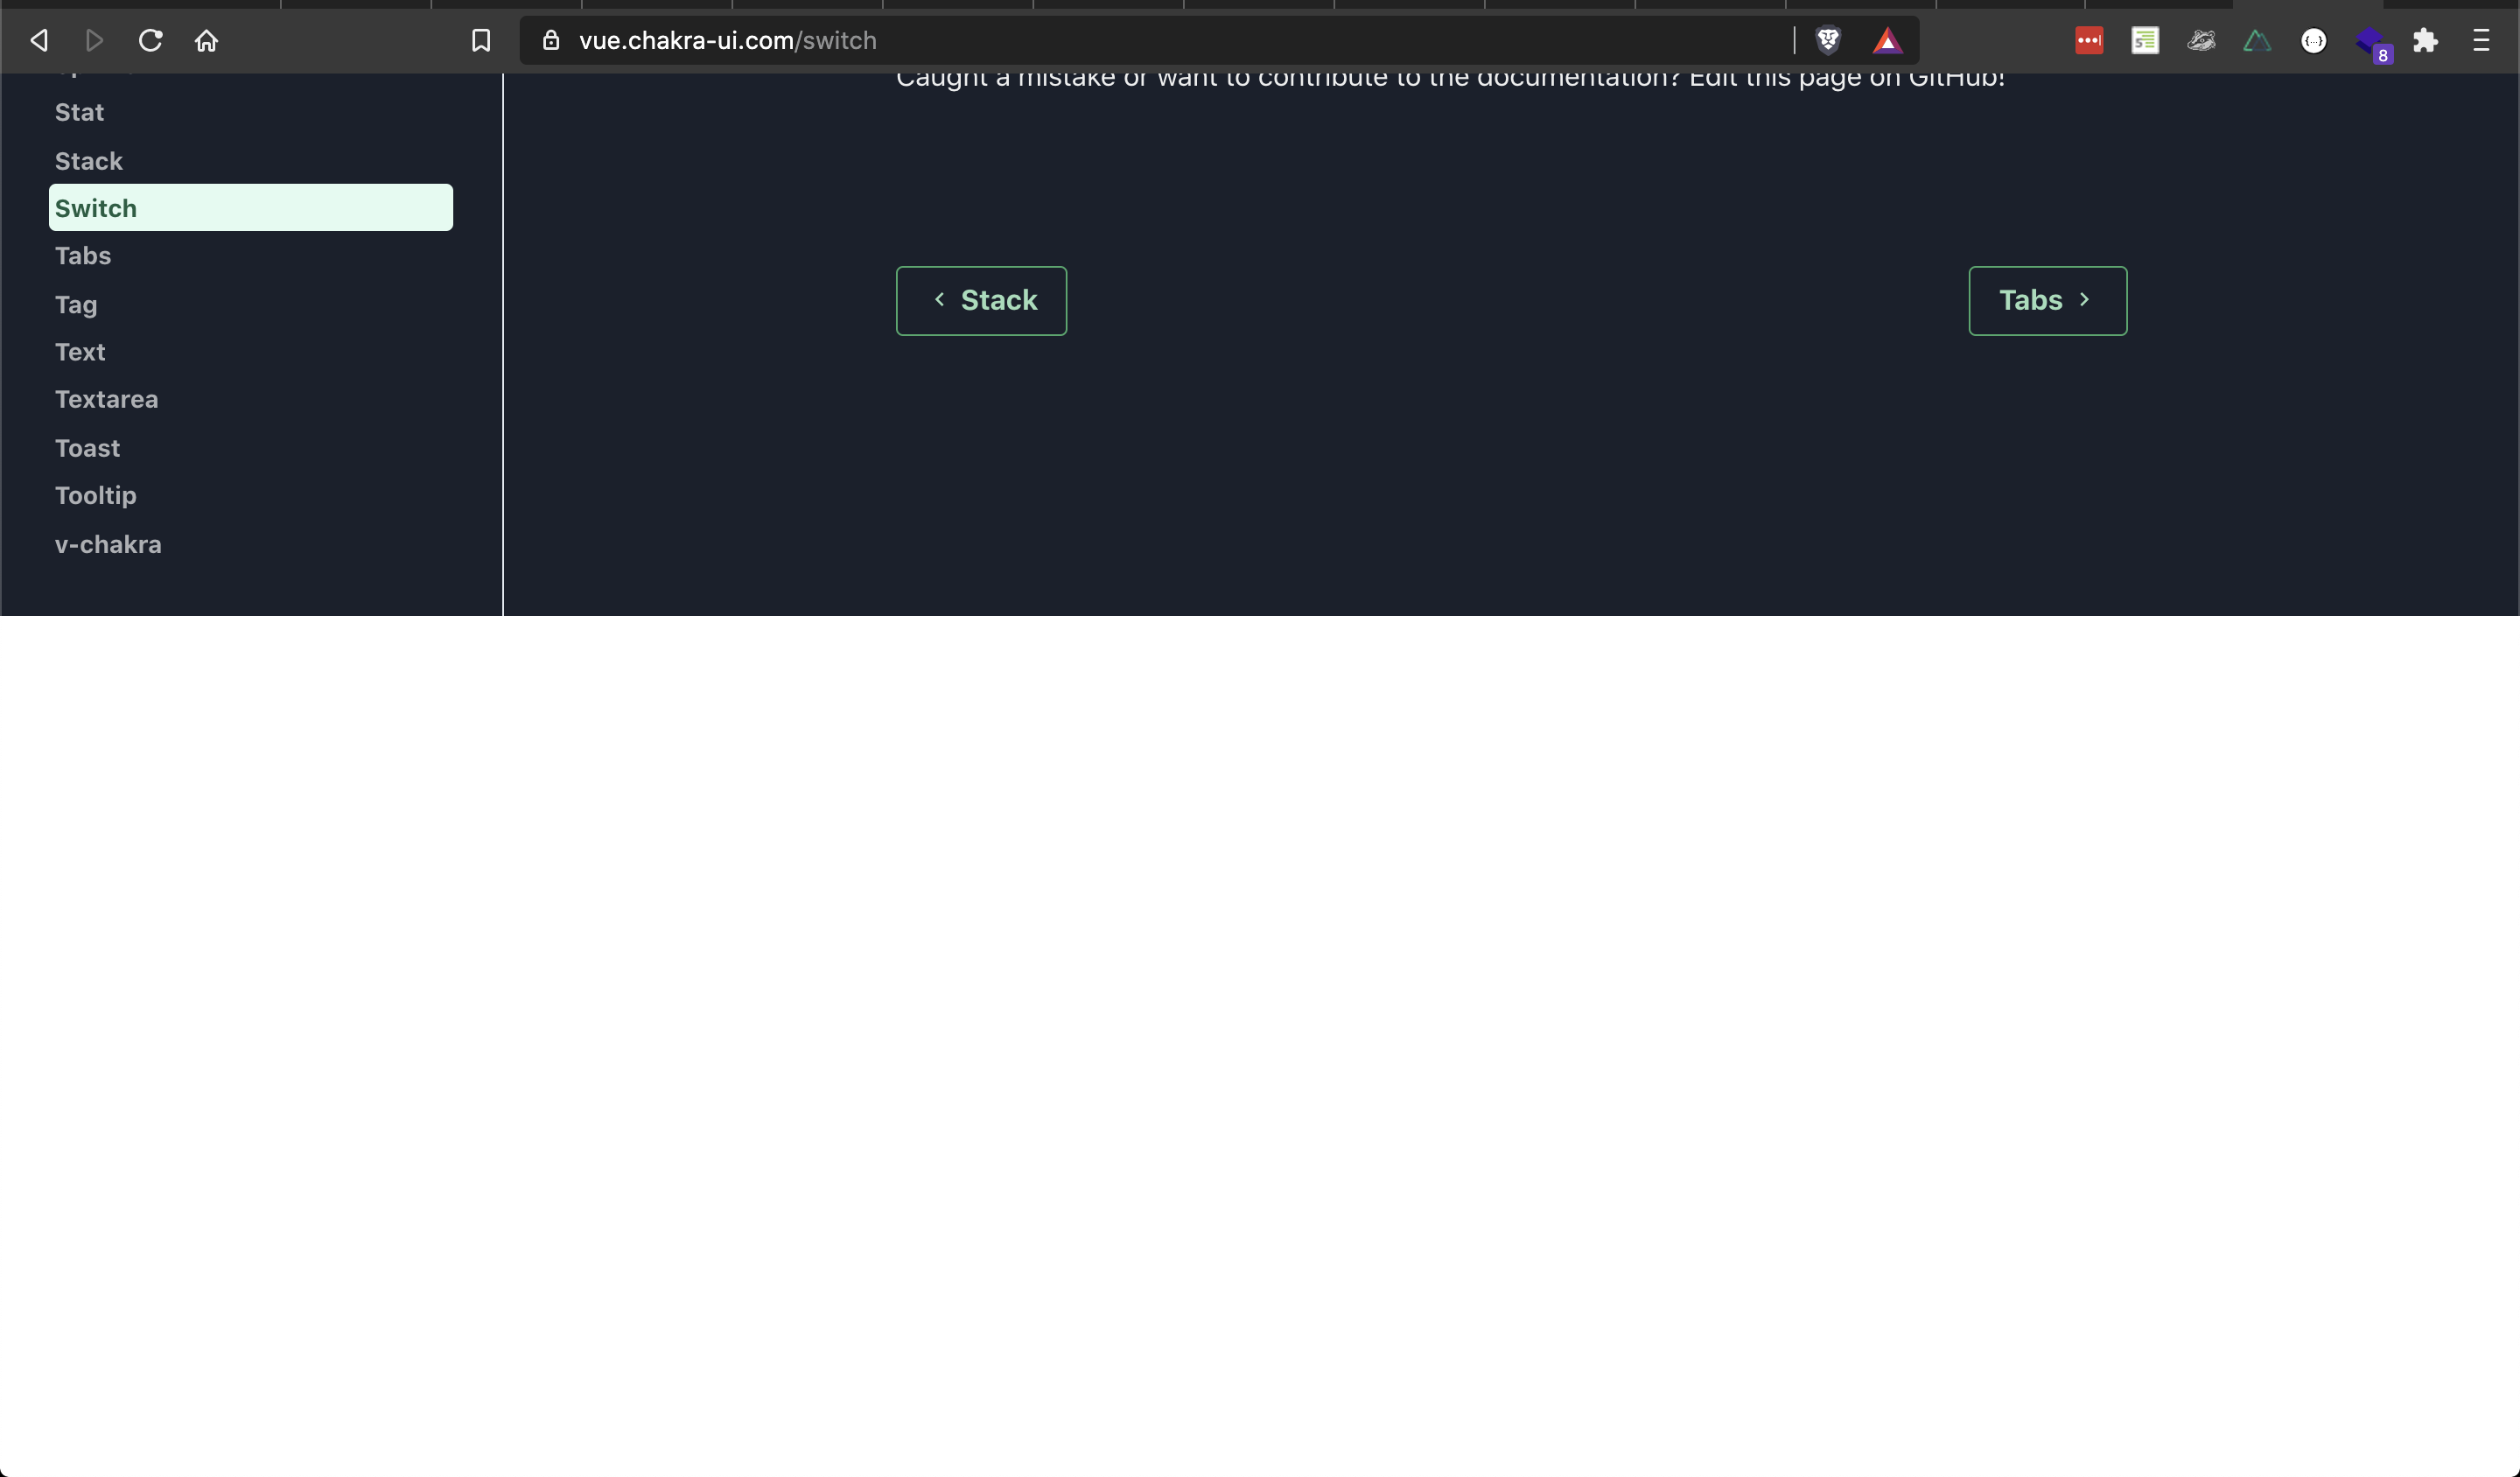Click the browser back arrow
Viewport: 2520px width, 1477px height.
click(39, 41)
